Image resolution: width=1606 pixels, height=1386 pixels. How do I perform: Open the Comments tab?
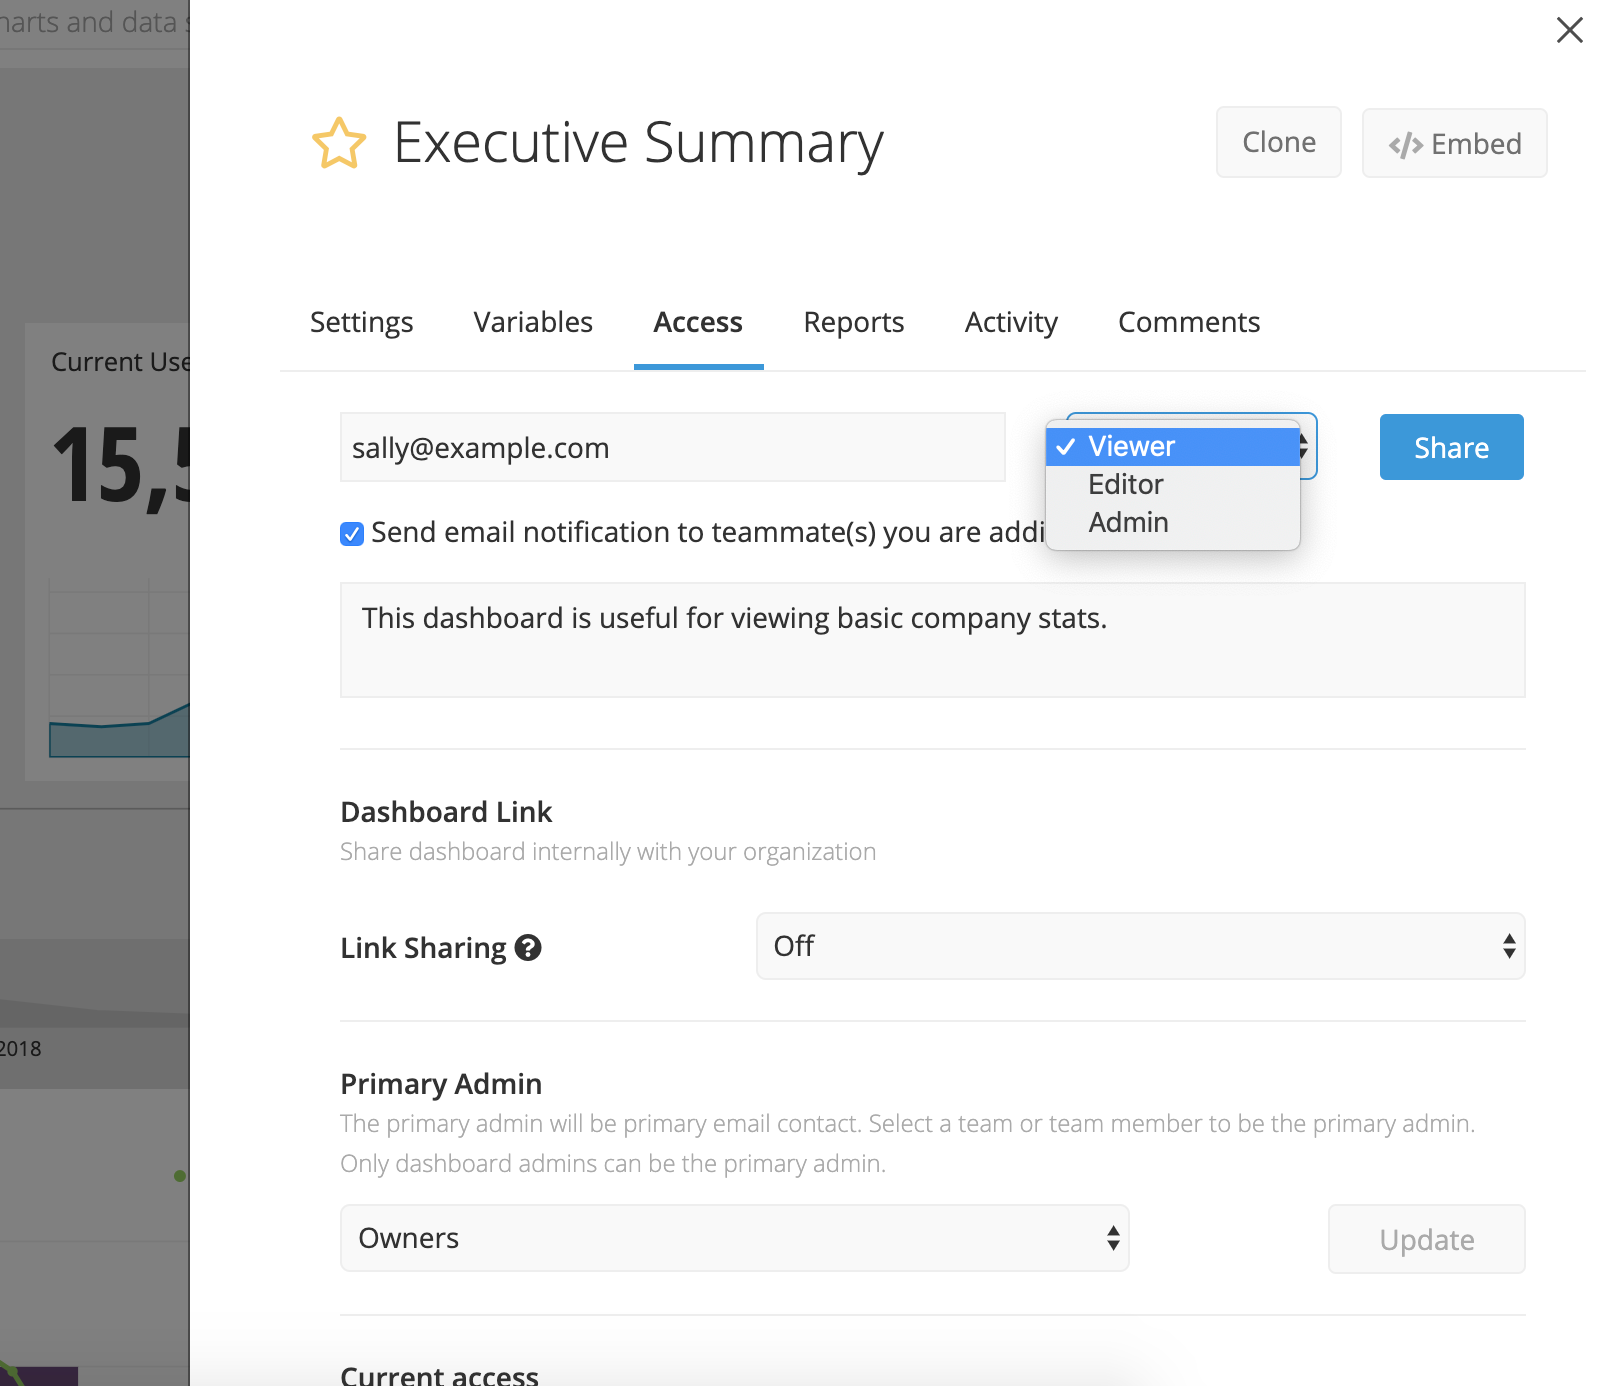(1189, 322)
